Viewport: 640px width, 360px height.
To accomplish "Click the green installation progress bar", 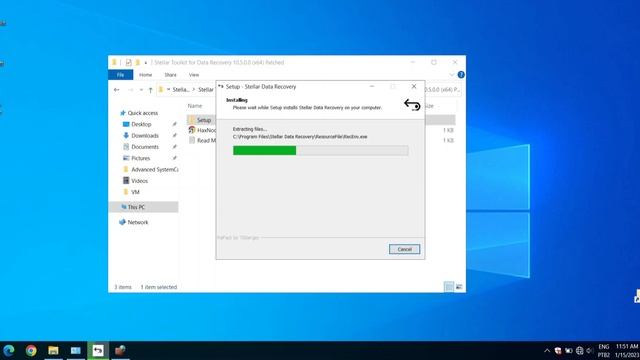I will (320, 151).
